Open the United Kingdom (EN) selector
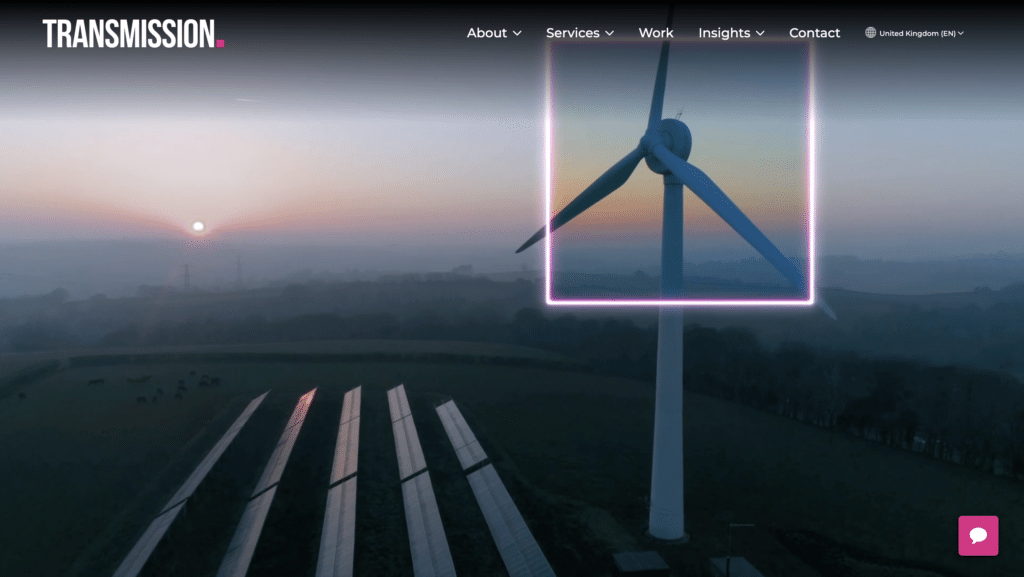 (x=917, y=33)
